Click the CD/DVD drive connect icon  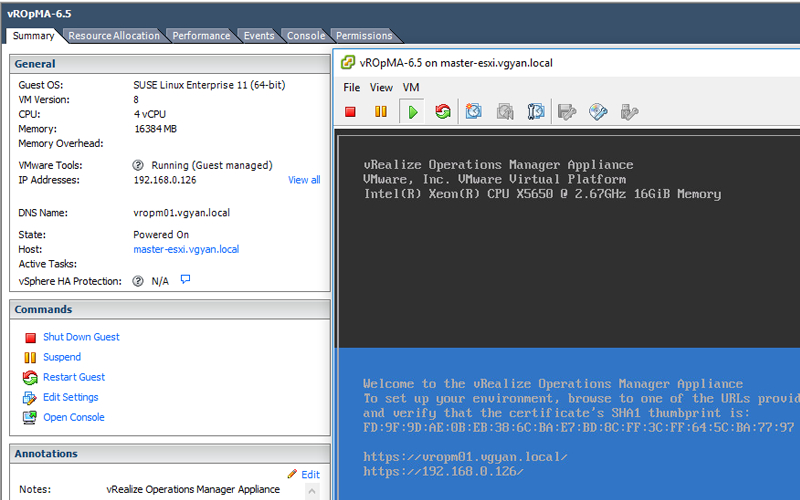point(598,112)
